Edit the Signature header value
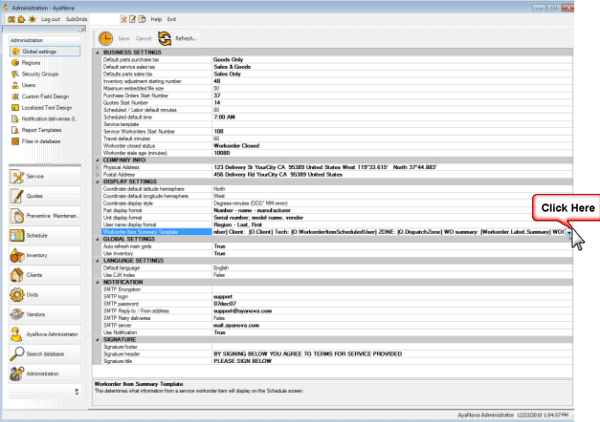Screen dimensions: 600x422 (392, 354)
